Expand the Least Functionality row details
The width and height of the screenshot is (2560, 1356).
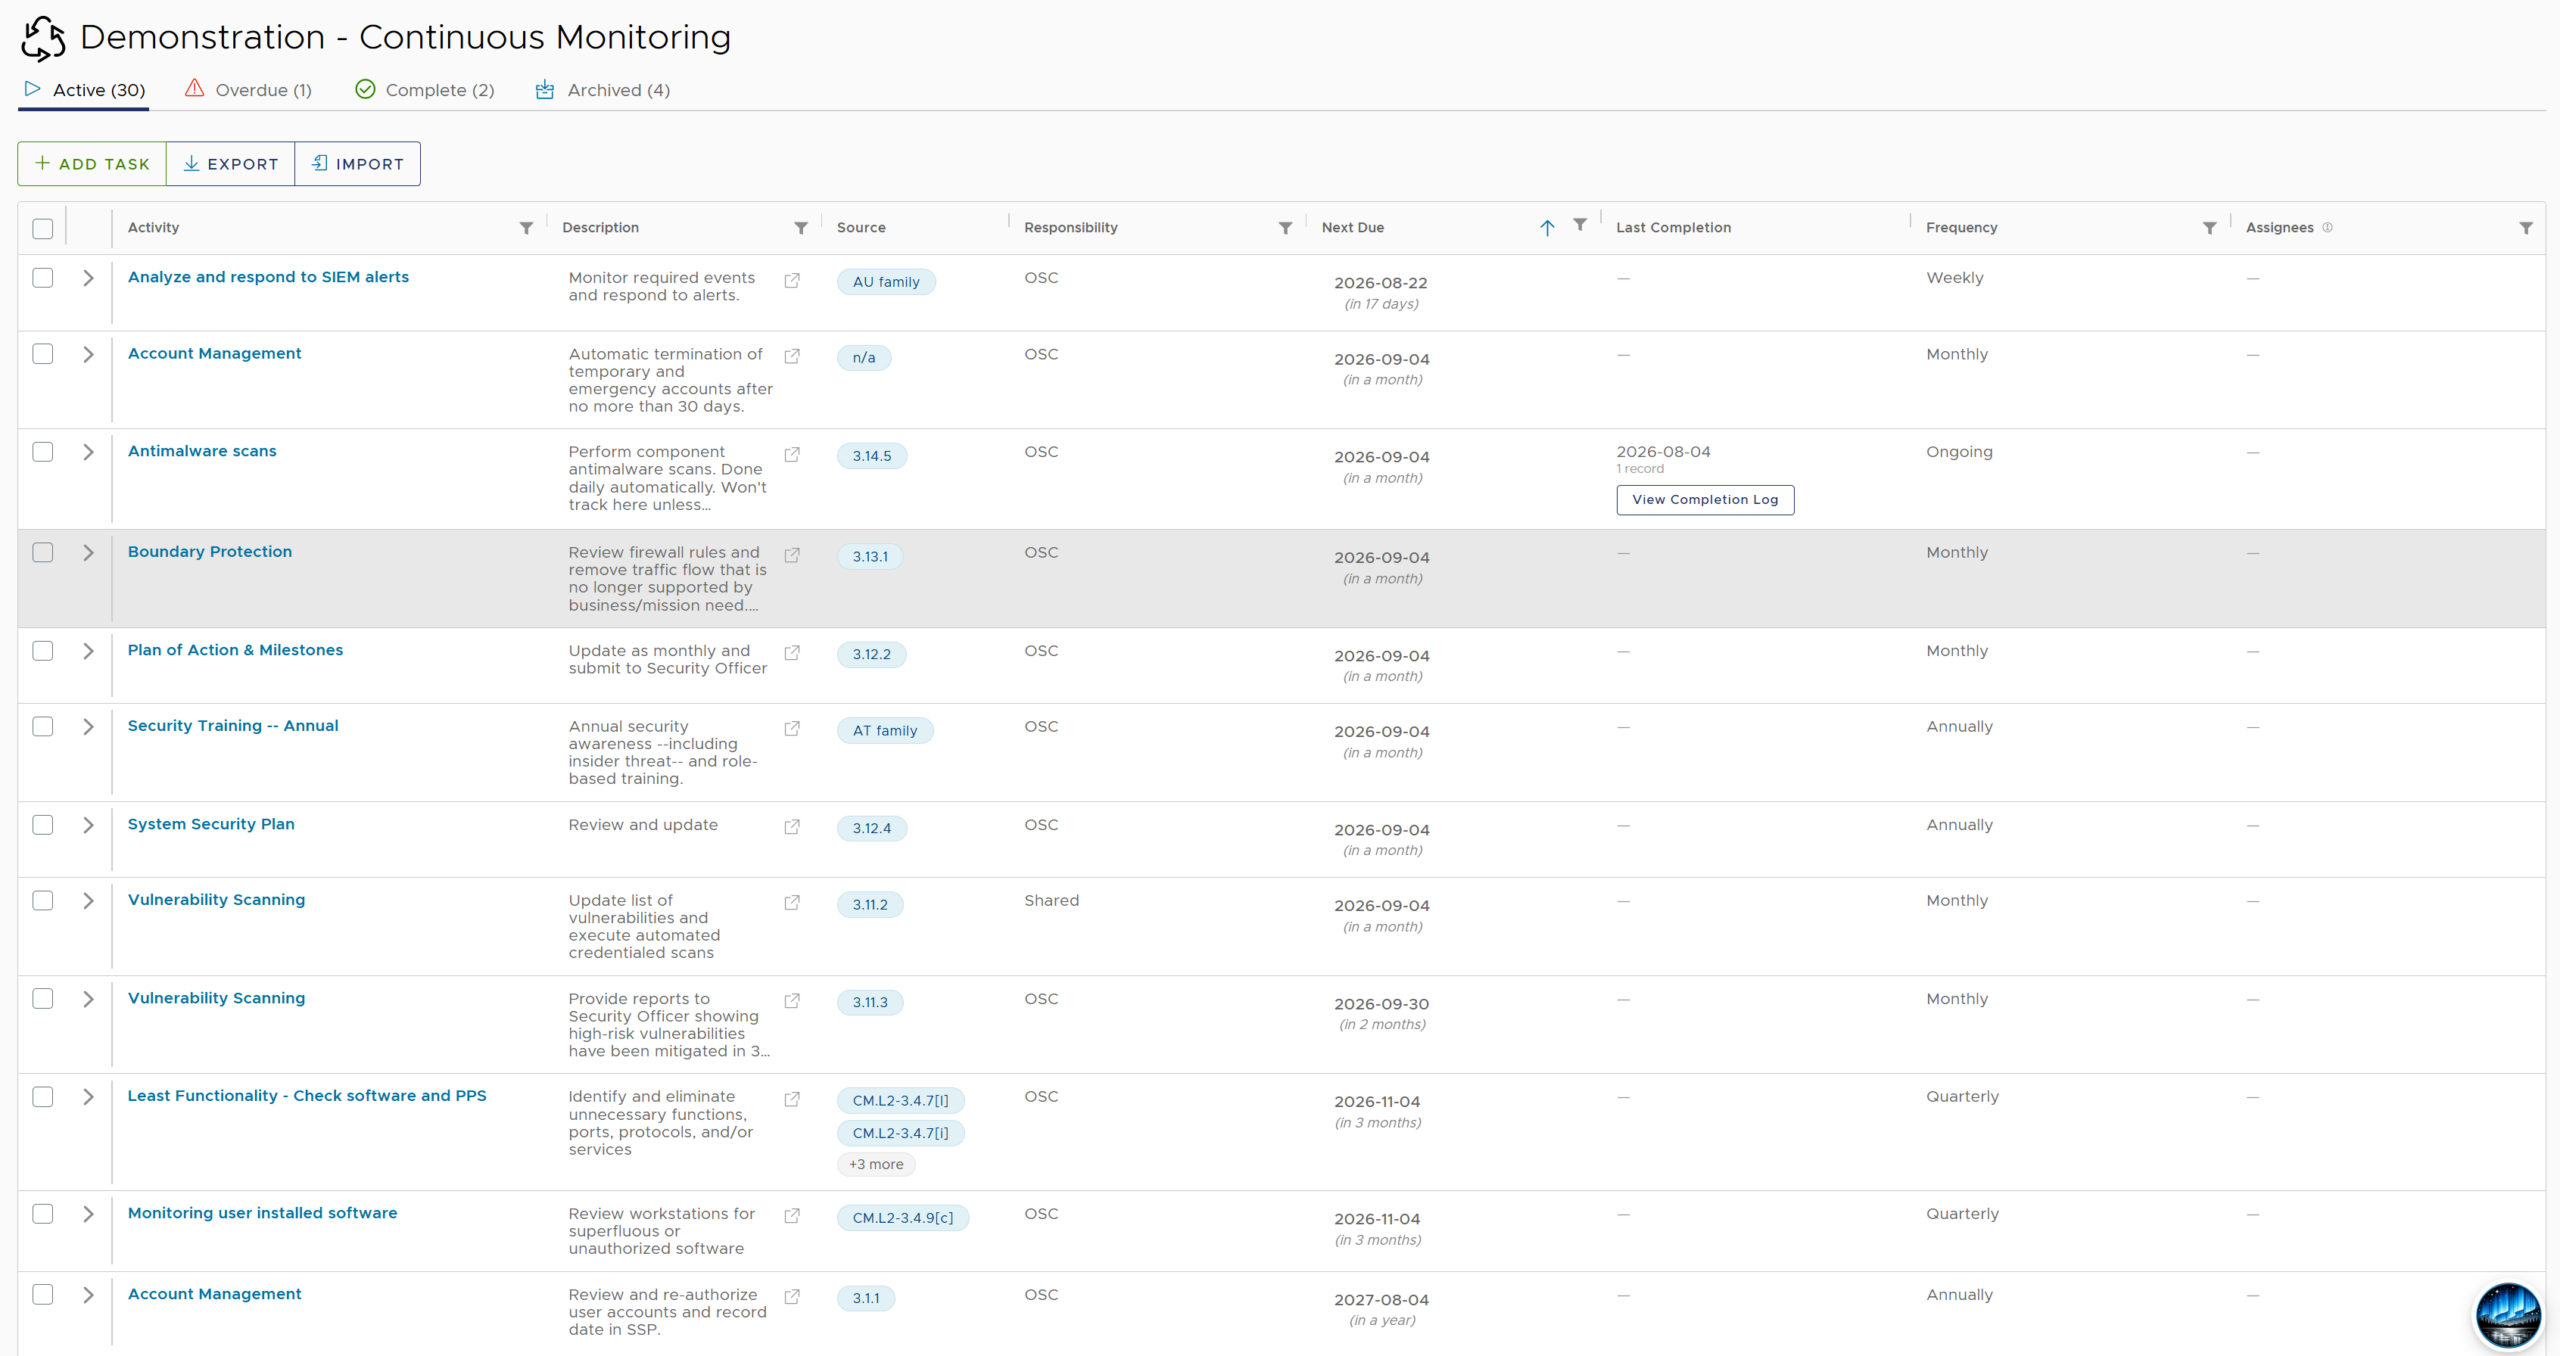[88, 1097]
